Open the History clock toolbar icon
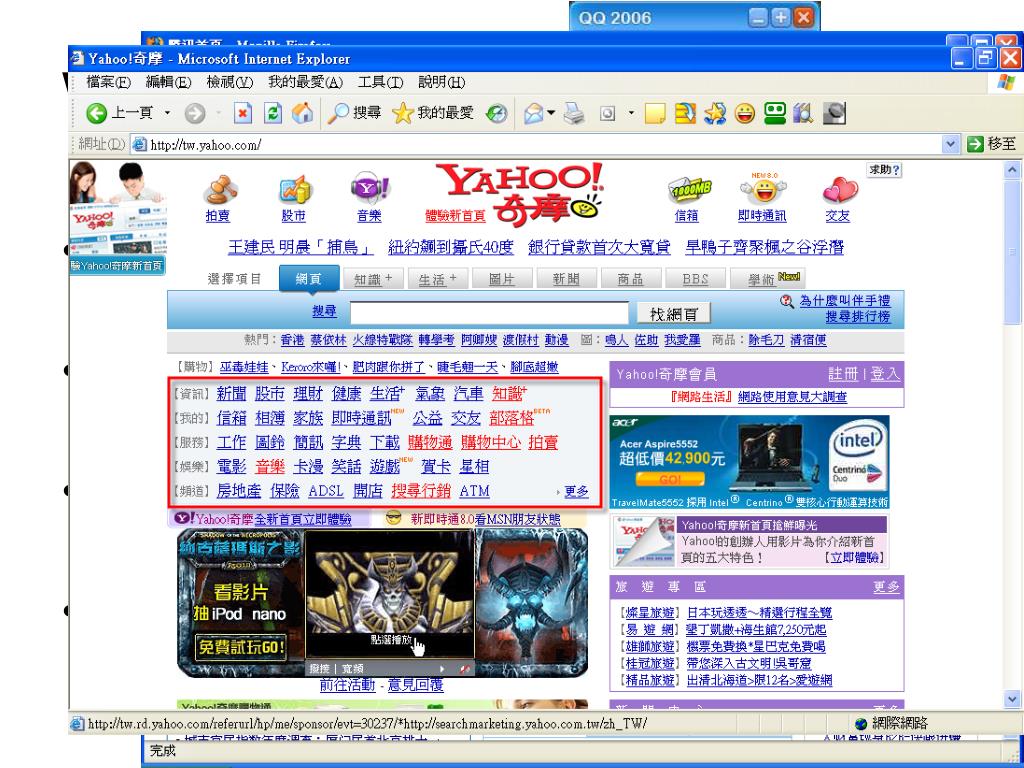 (496, 113)
